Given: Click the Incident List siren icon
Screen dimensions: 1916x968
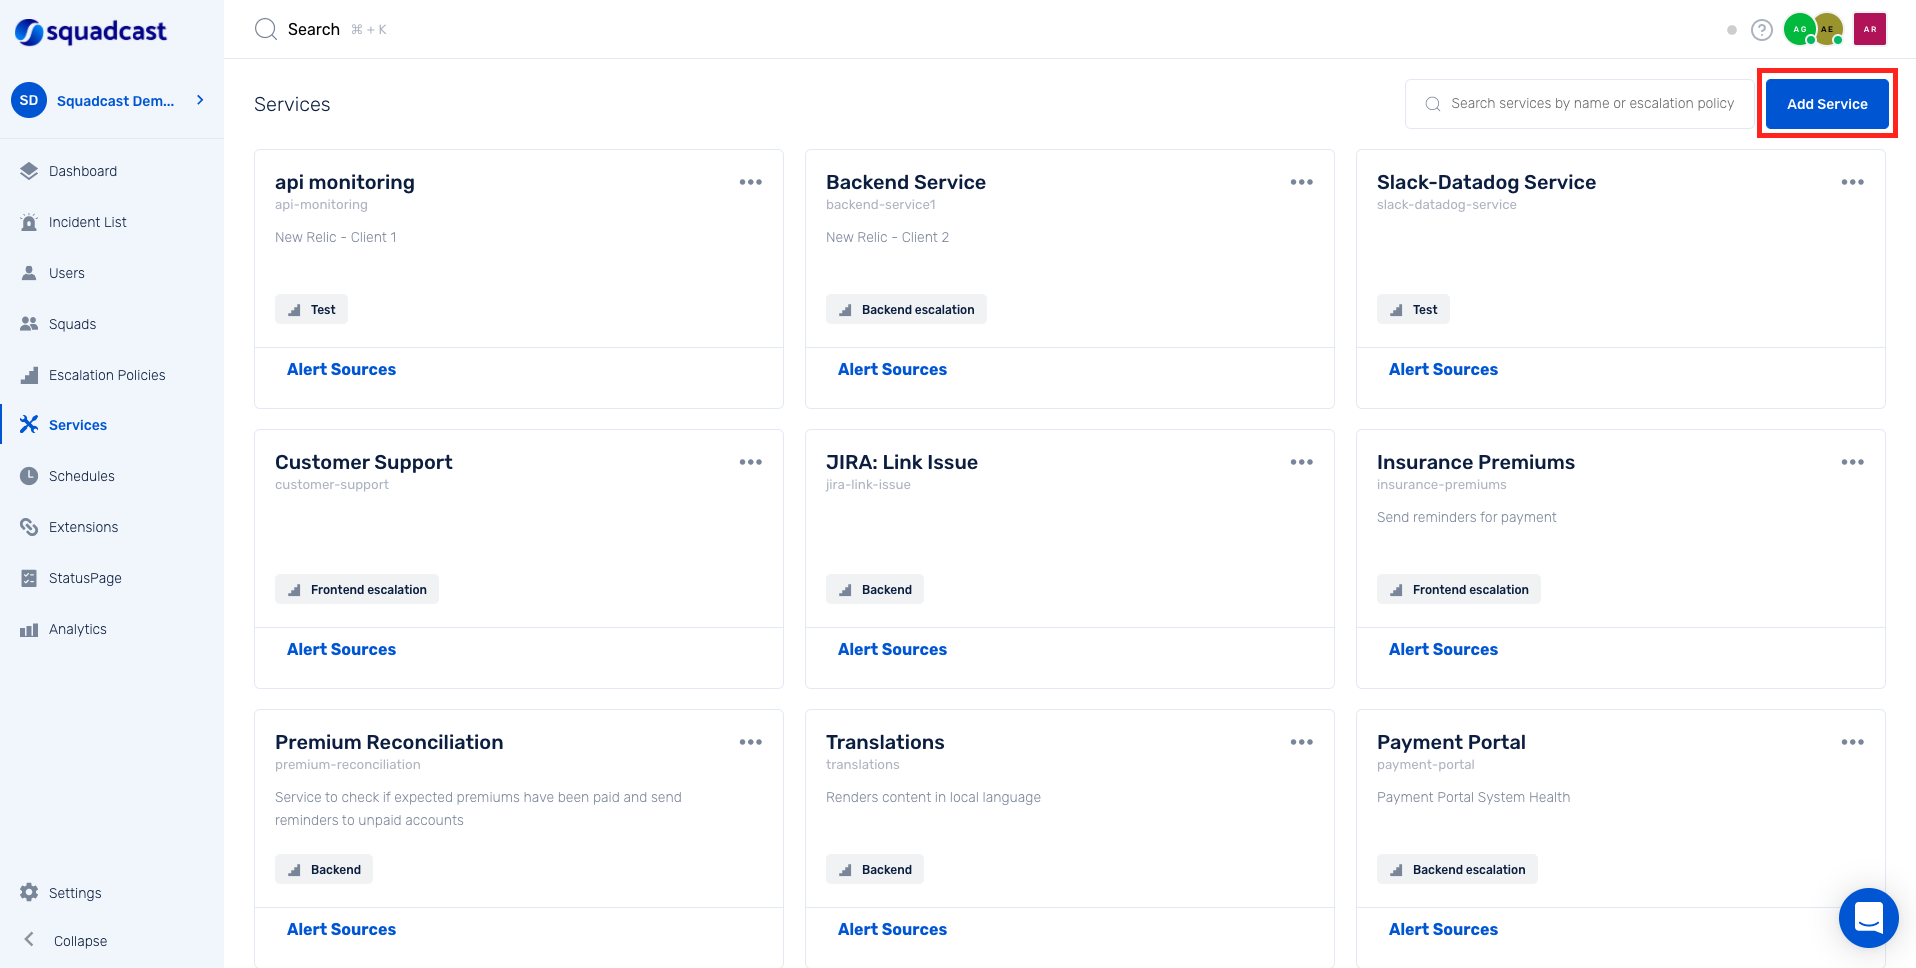Looking at the screenshot, I should [29, 222].
